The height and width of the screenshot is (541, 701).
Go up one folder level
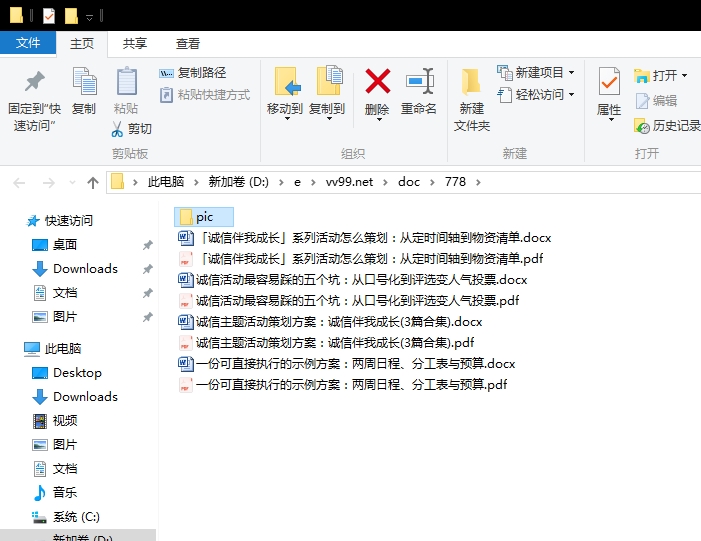click(93, 182)
